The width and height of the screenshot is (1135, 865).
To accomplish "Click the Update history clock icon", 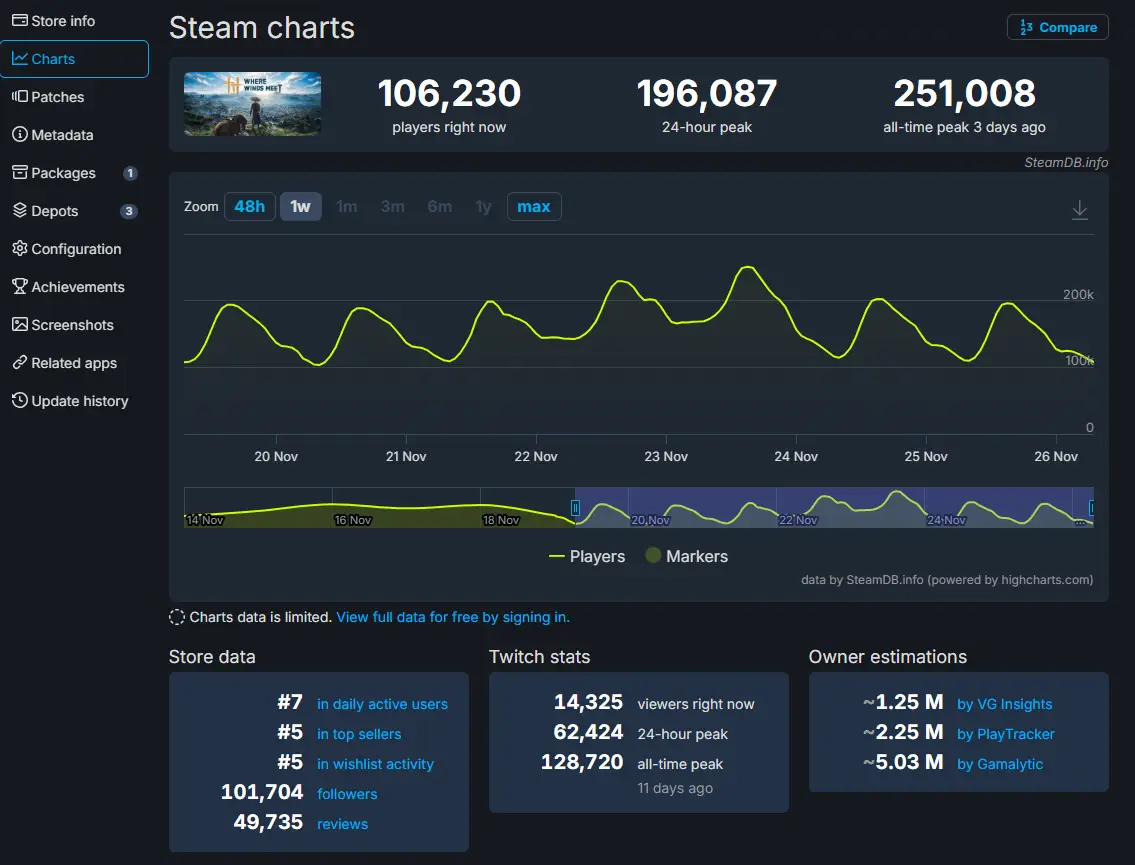I will [19, 401].
